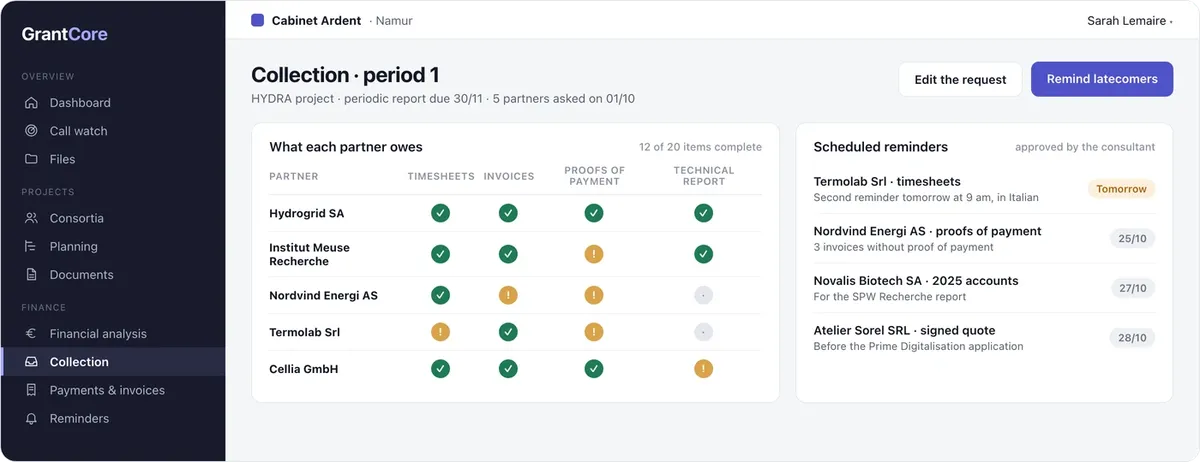
Task: Click Termolab Srl timesheets warning icon
Action: [x=440, y=332]
